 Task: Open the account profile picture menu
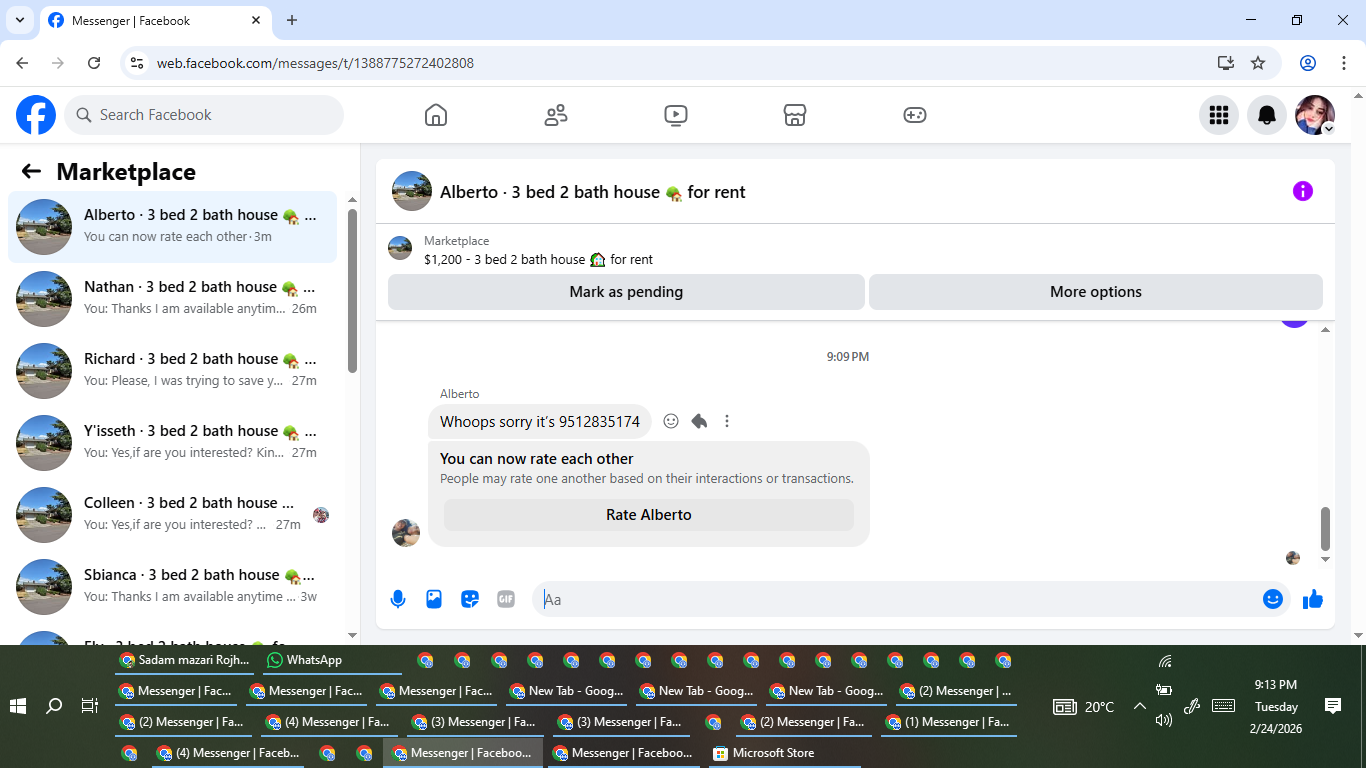(x=1315, y=115)
